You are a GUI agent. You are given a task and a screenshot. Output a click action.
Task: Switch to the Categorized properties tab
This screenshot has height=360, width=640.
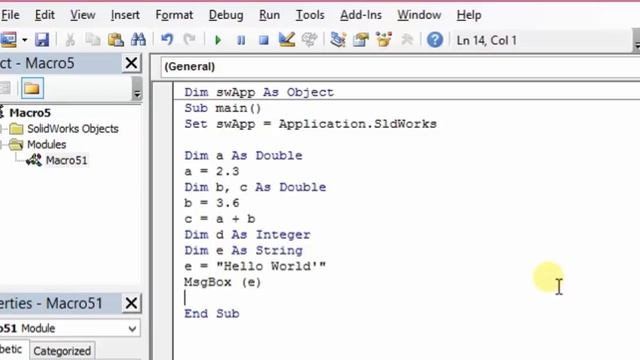tap(62, 351)
